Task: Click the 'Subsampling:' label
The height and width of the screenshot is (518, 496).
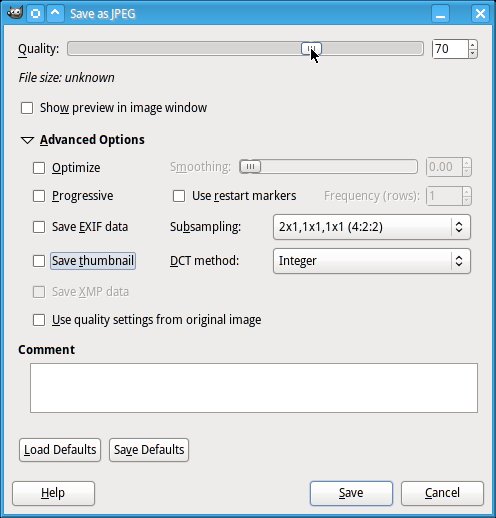Action: 205,227
